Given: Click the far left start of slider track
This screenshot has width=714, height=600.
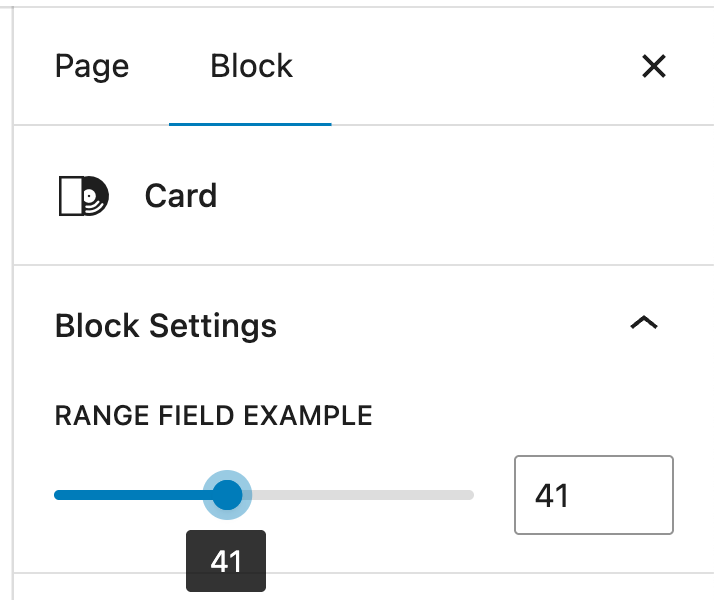Looking at the screenshot, I should (x=58, y=494).
